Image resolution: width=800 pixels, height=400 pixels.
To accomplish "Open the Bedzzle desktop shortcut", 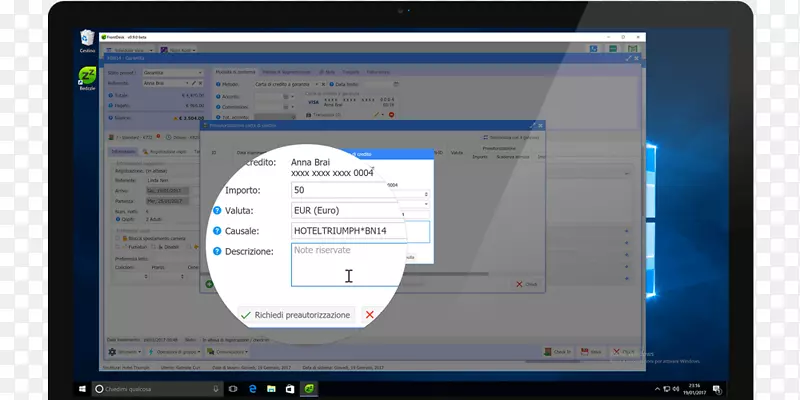I will [88, 78].
